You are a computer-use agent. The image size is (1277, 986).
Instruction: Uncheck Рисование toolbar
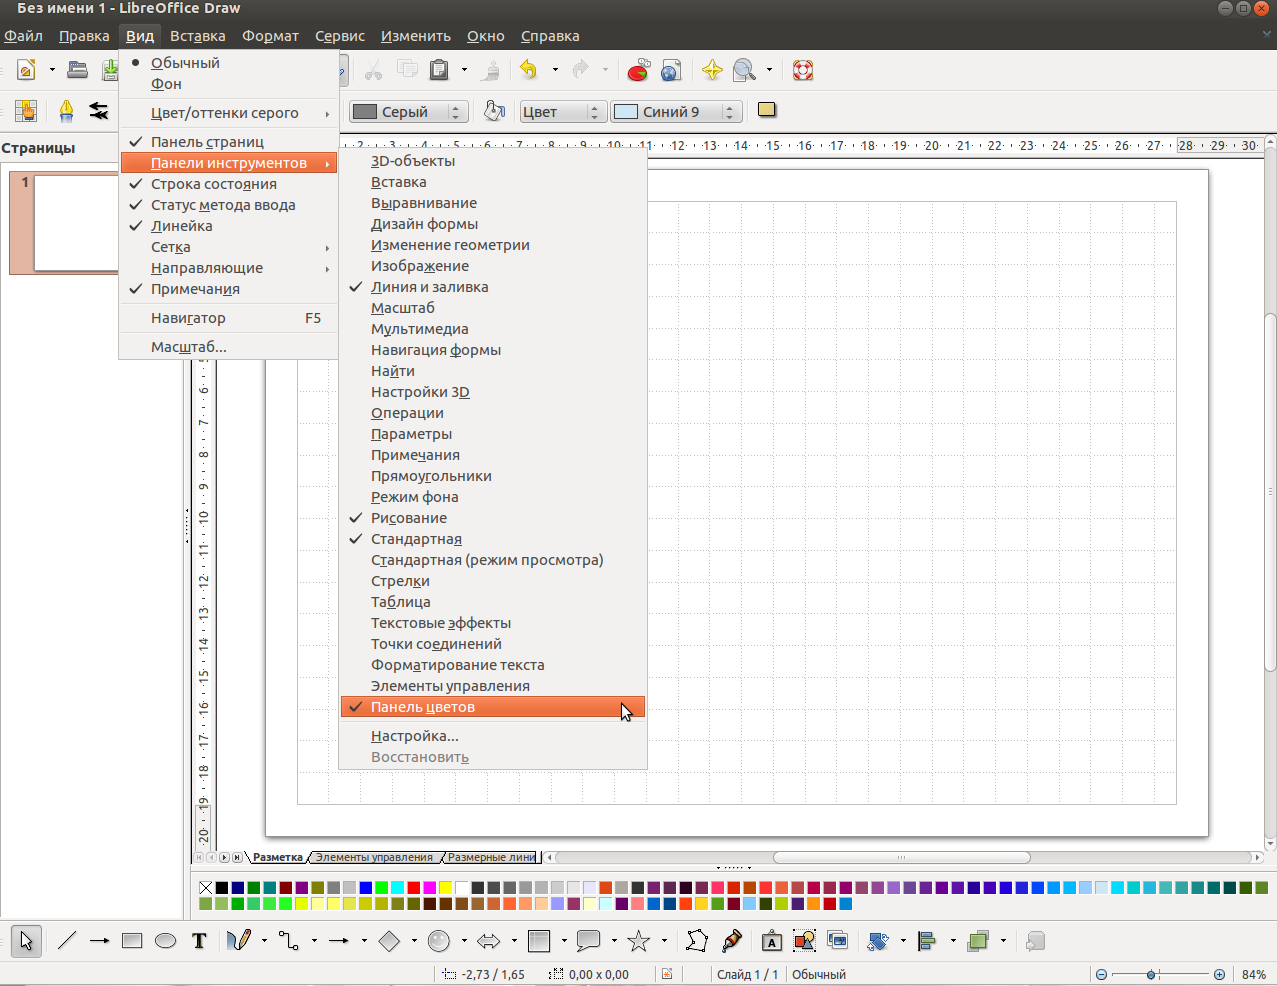[493, 518]
